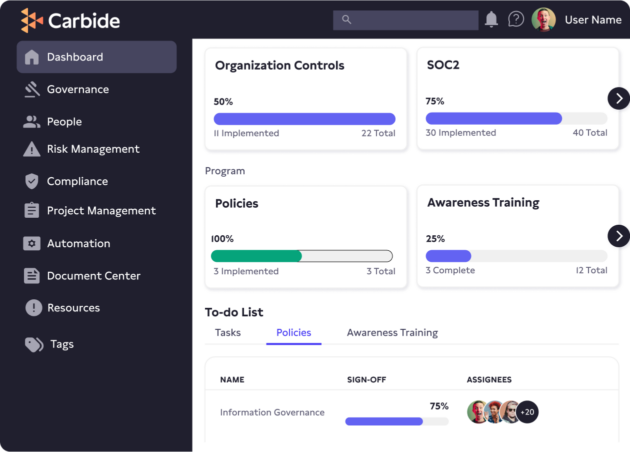
Task: Click the Project Management clipboard icon
Action: point(32,211)
